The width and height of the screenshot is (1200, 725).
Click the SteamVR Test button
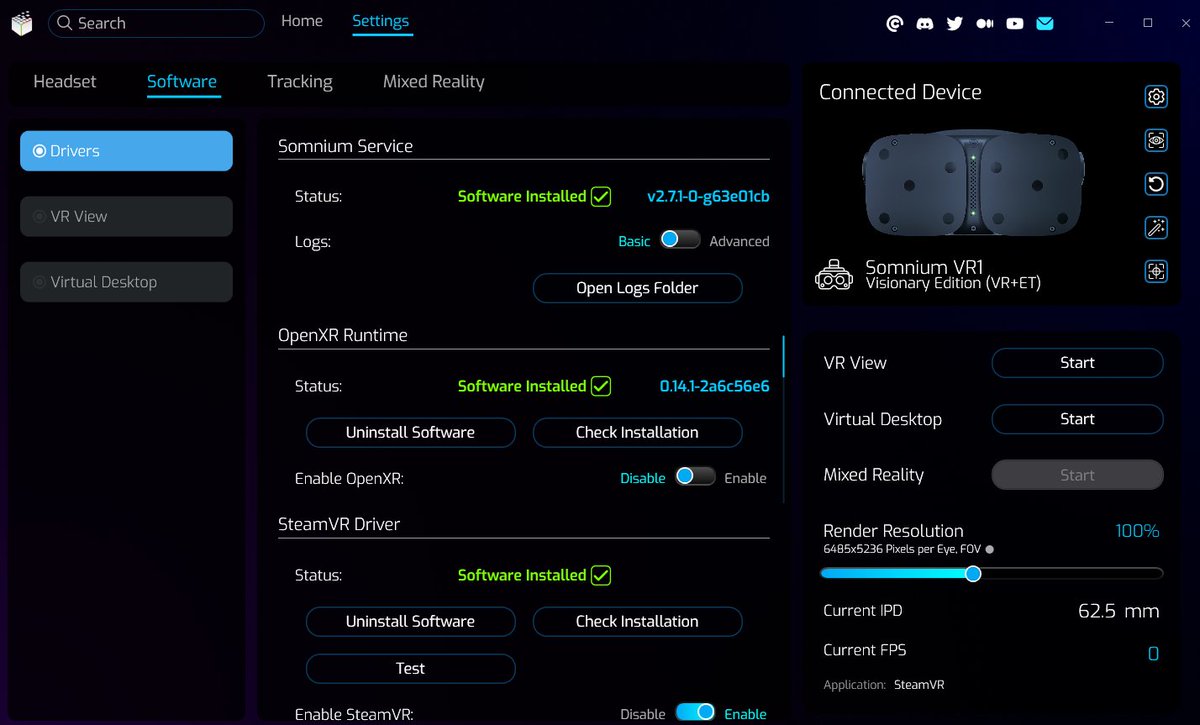[x=410, y=668]
